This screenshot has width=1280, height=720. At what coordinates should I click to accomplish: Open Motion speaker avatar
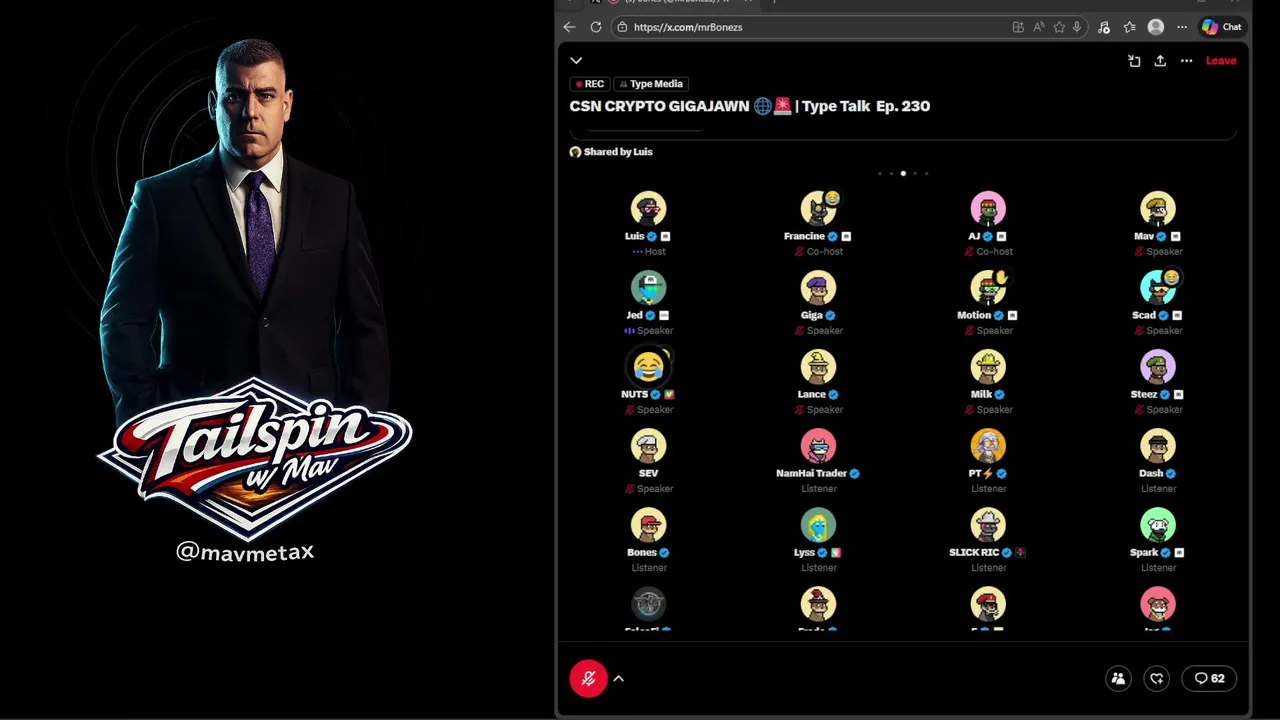(x=988, y=287)
